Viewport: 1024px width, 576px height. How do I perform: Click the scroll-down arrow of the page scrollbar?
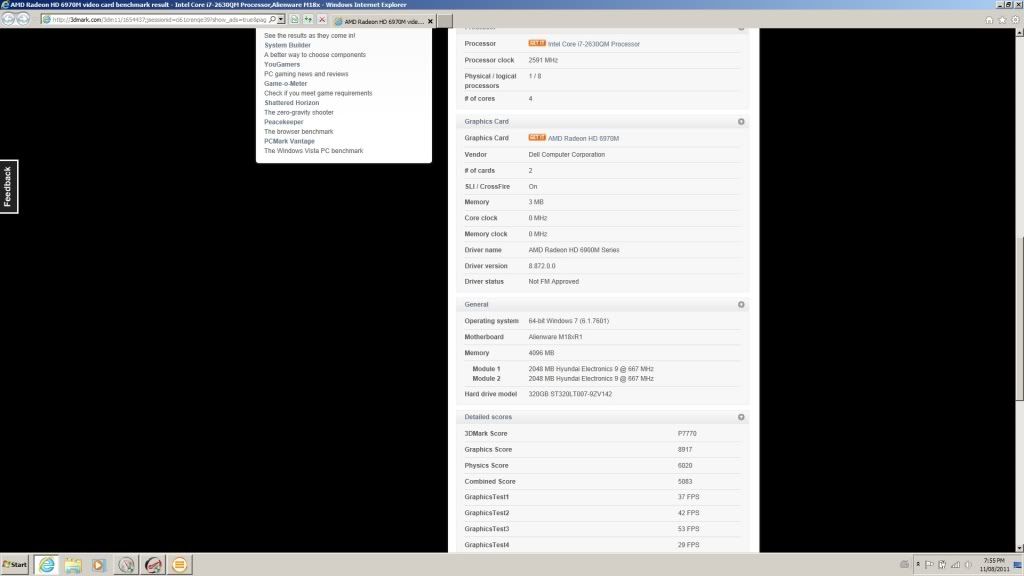pos(1019,548)
